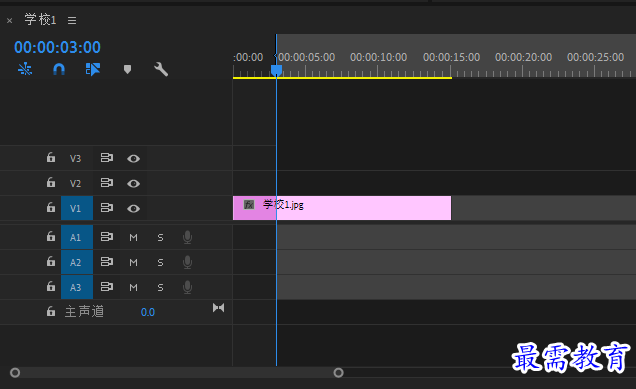636x389 pixels.
Task: Enable voice-over record on A1
Action: coord(187,237)
